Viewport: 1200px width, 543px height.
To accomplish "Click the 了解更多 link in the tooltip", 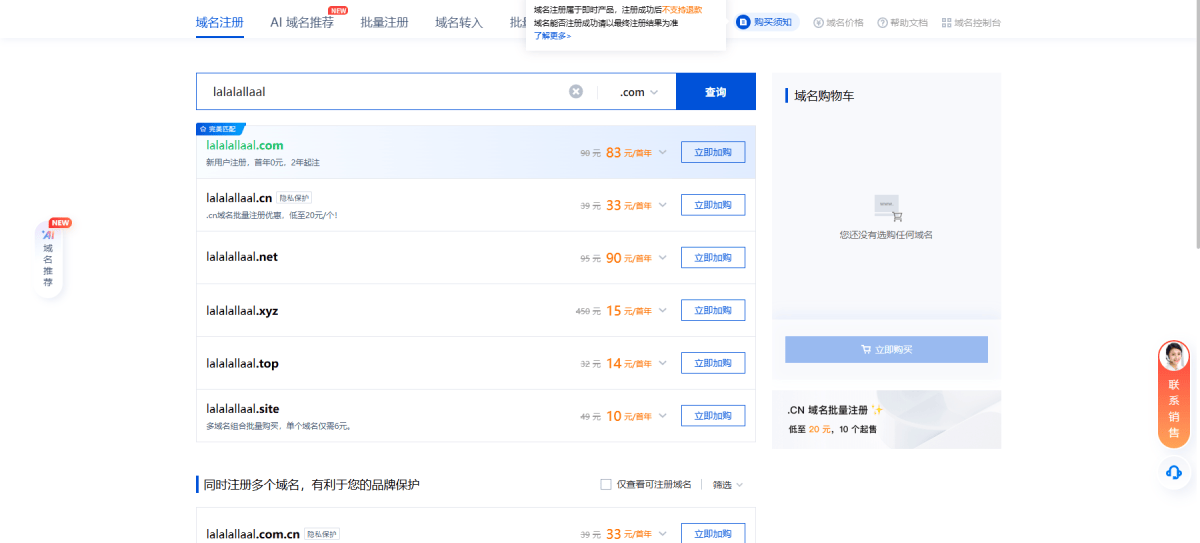I will pos(552,35).
